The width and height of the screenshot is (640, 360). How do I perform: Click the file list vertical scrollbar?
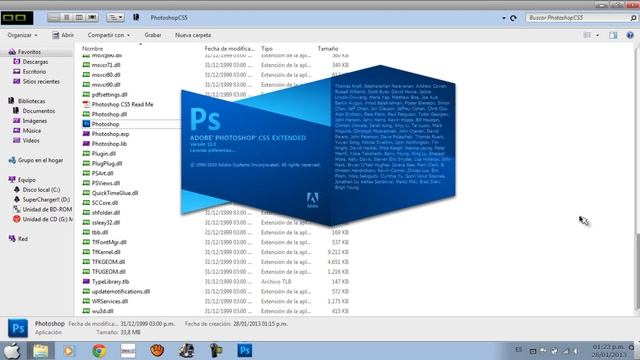[637, 271]
